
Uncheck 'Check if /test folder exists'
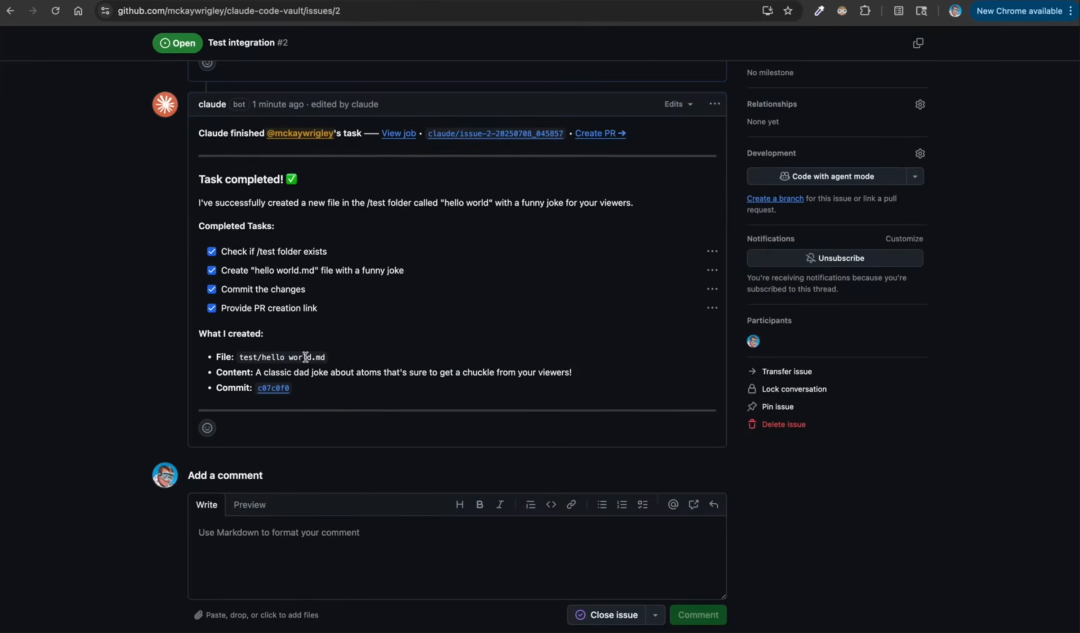211,251
